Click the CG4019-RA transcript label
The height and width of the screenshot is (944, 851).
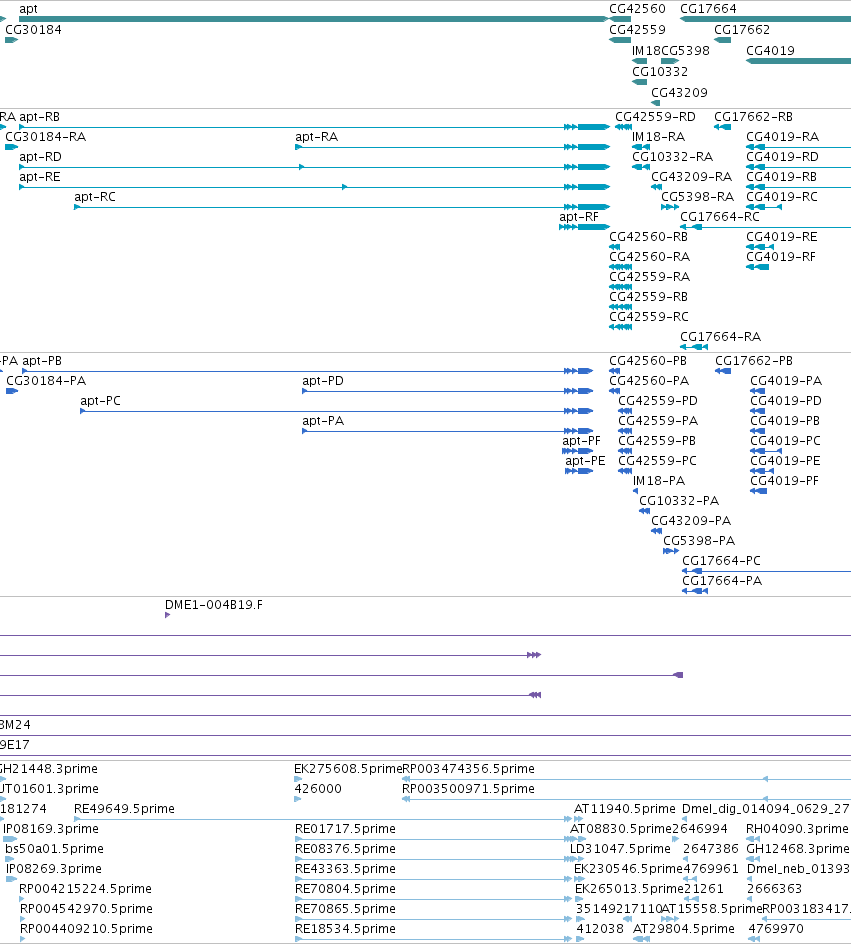tap(782, 137)
